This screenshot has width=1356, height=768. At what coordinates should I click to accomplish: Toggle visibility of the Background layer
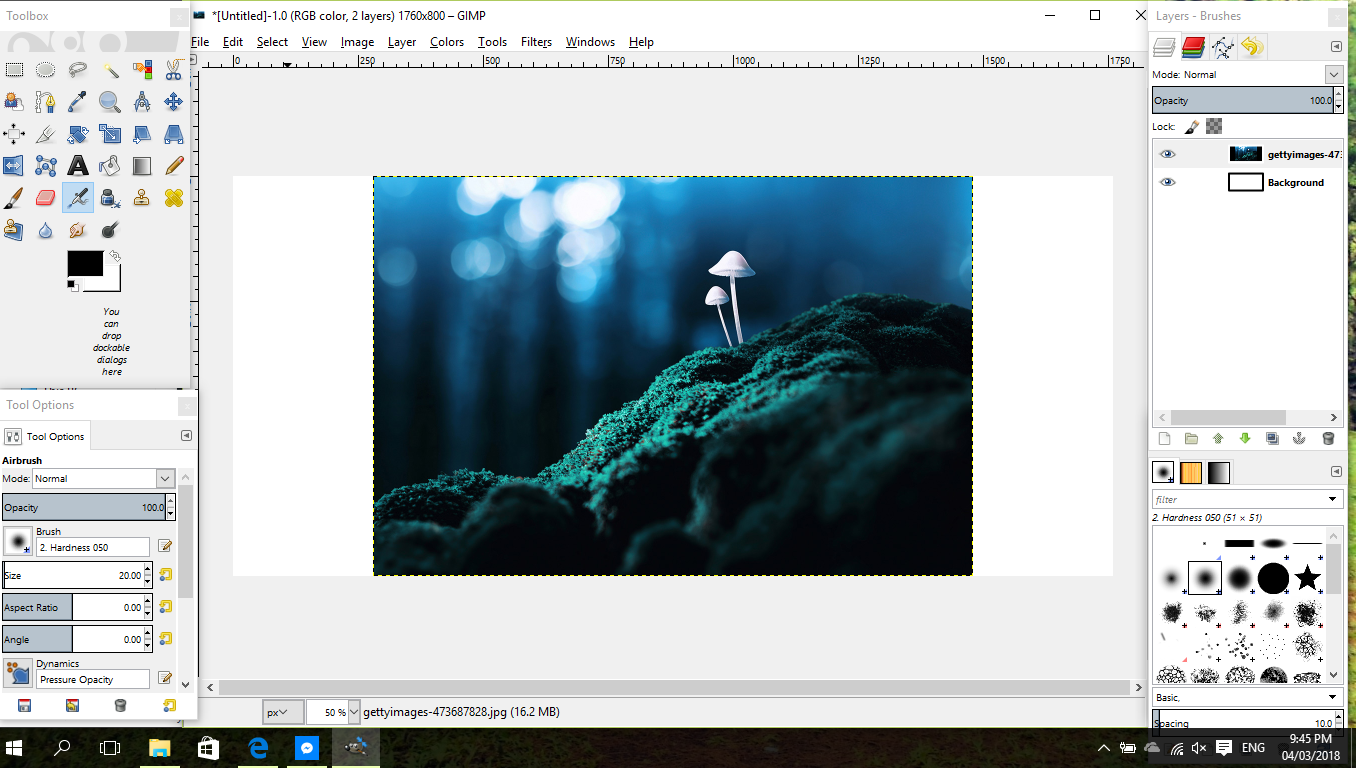(1167, 182)
